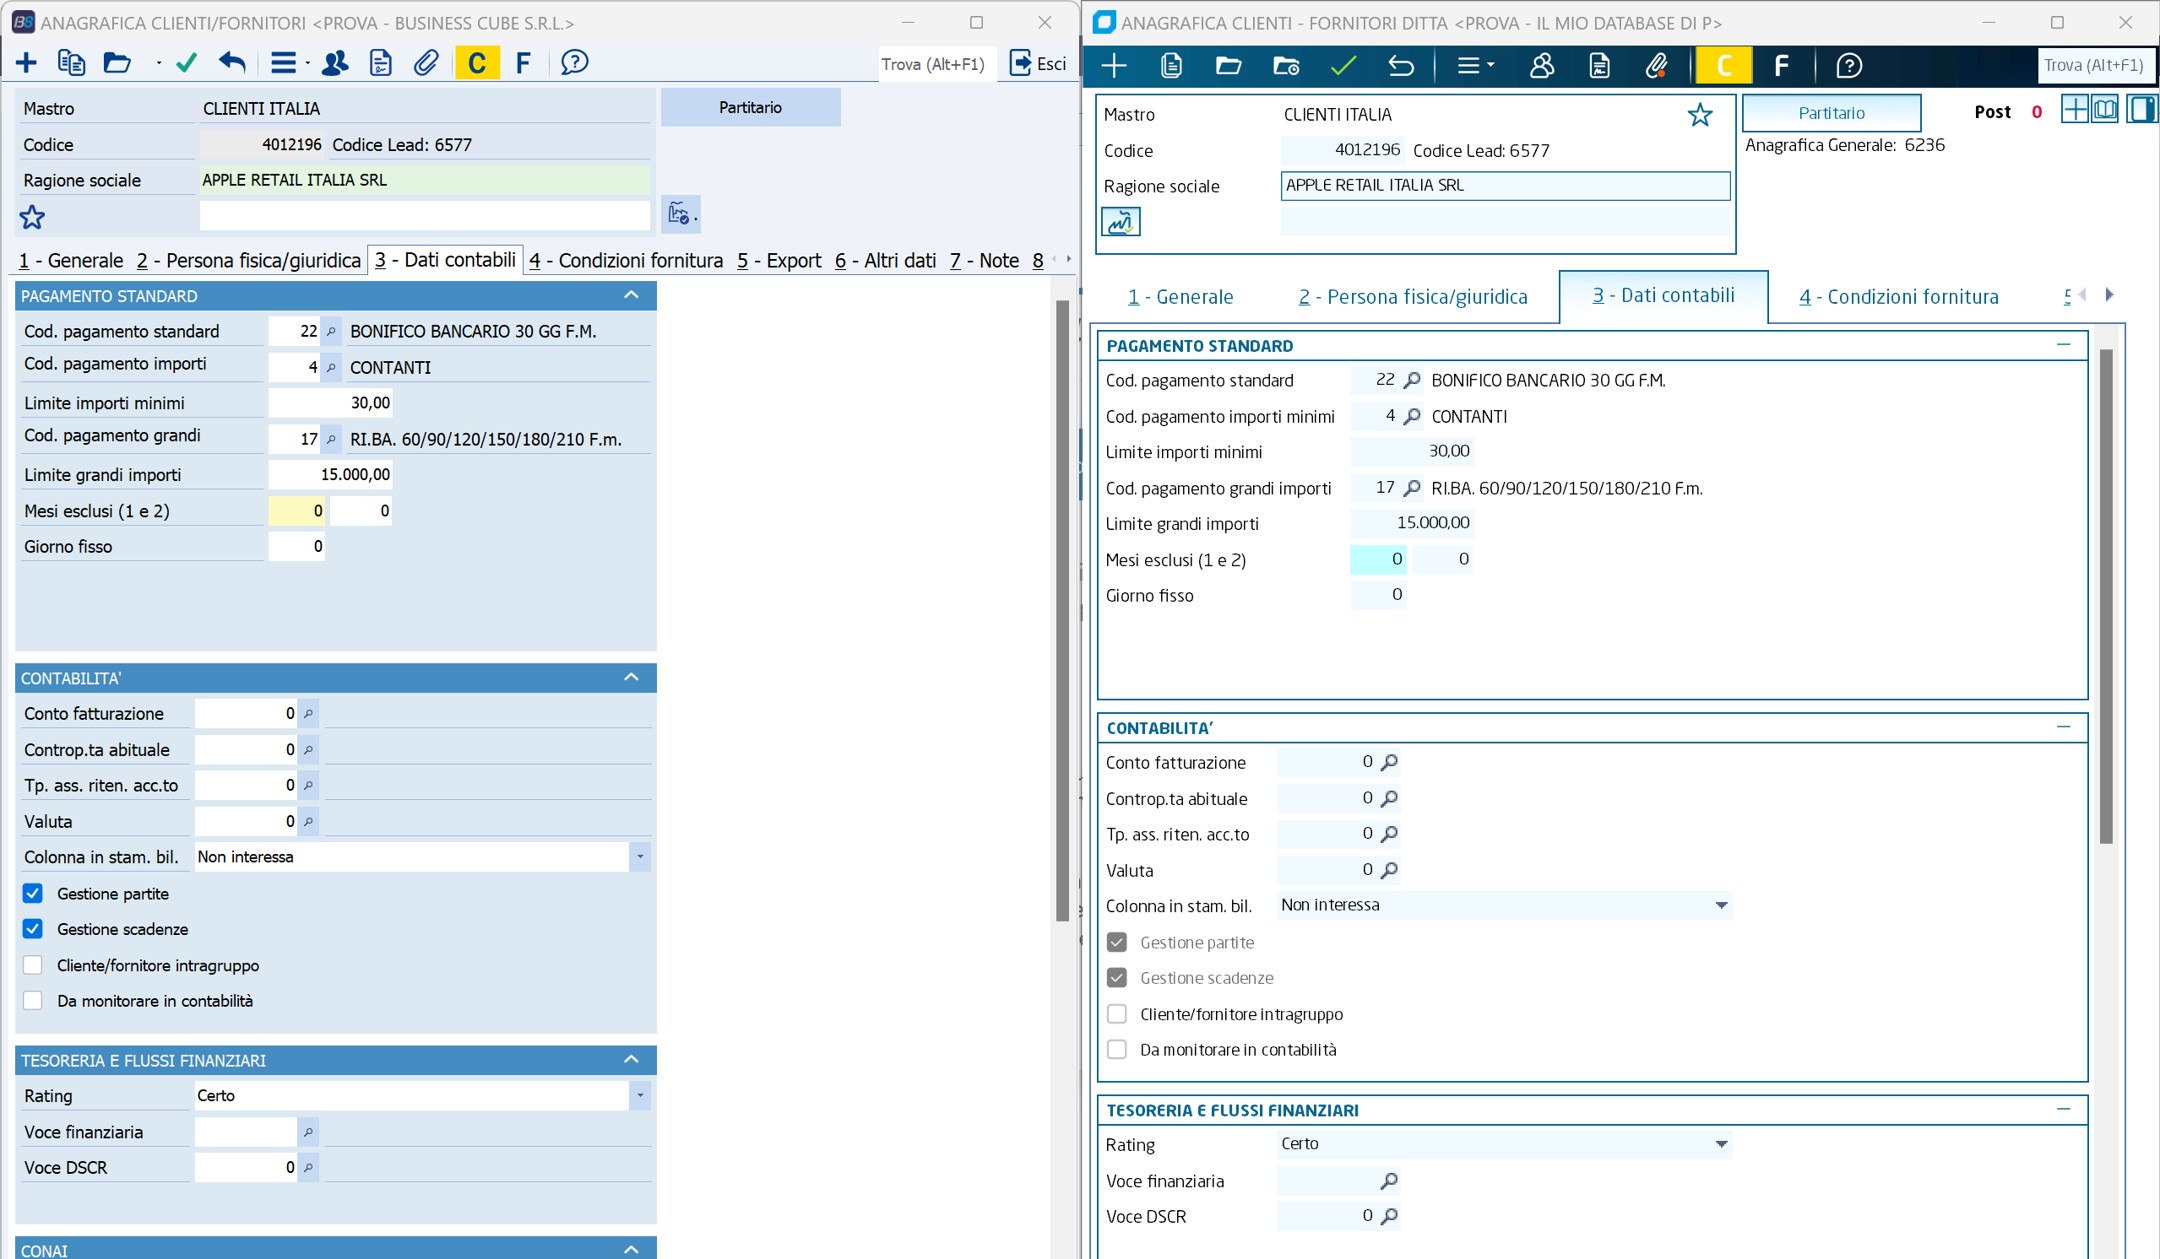Open Rating dropdown in left window
This screenshot has height=1259, width=2160.
pos(640,1096)
